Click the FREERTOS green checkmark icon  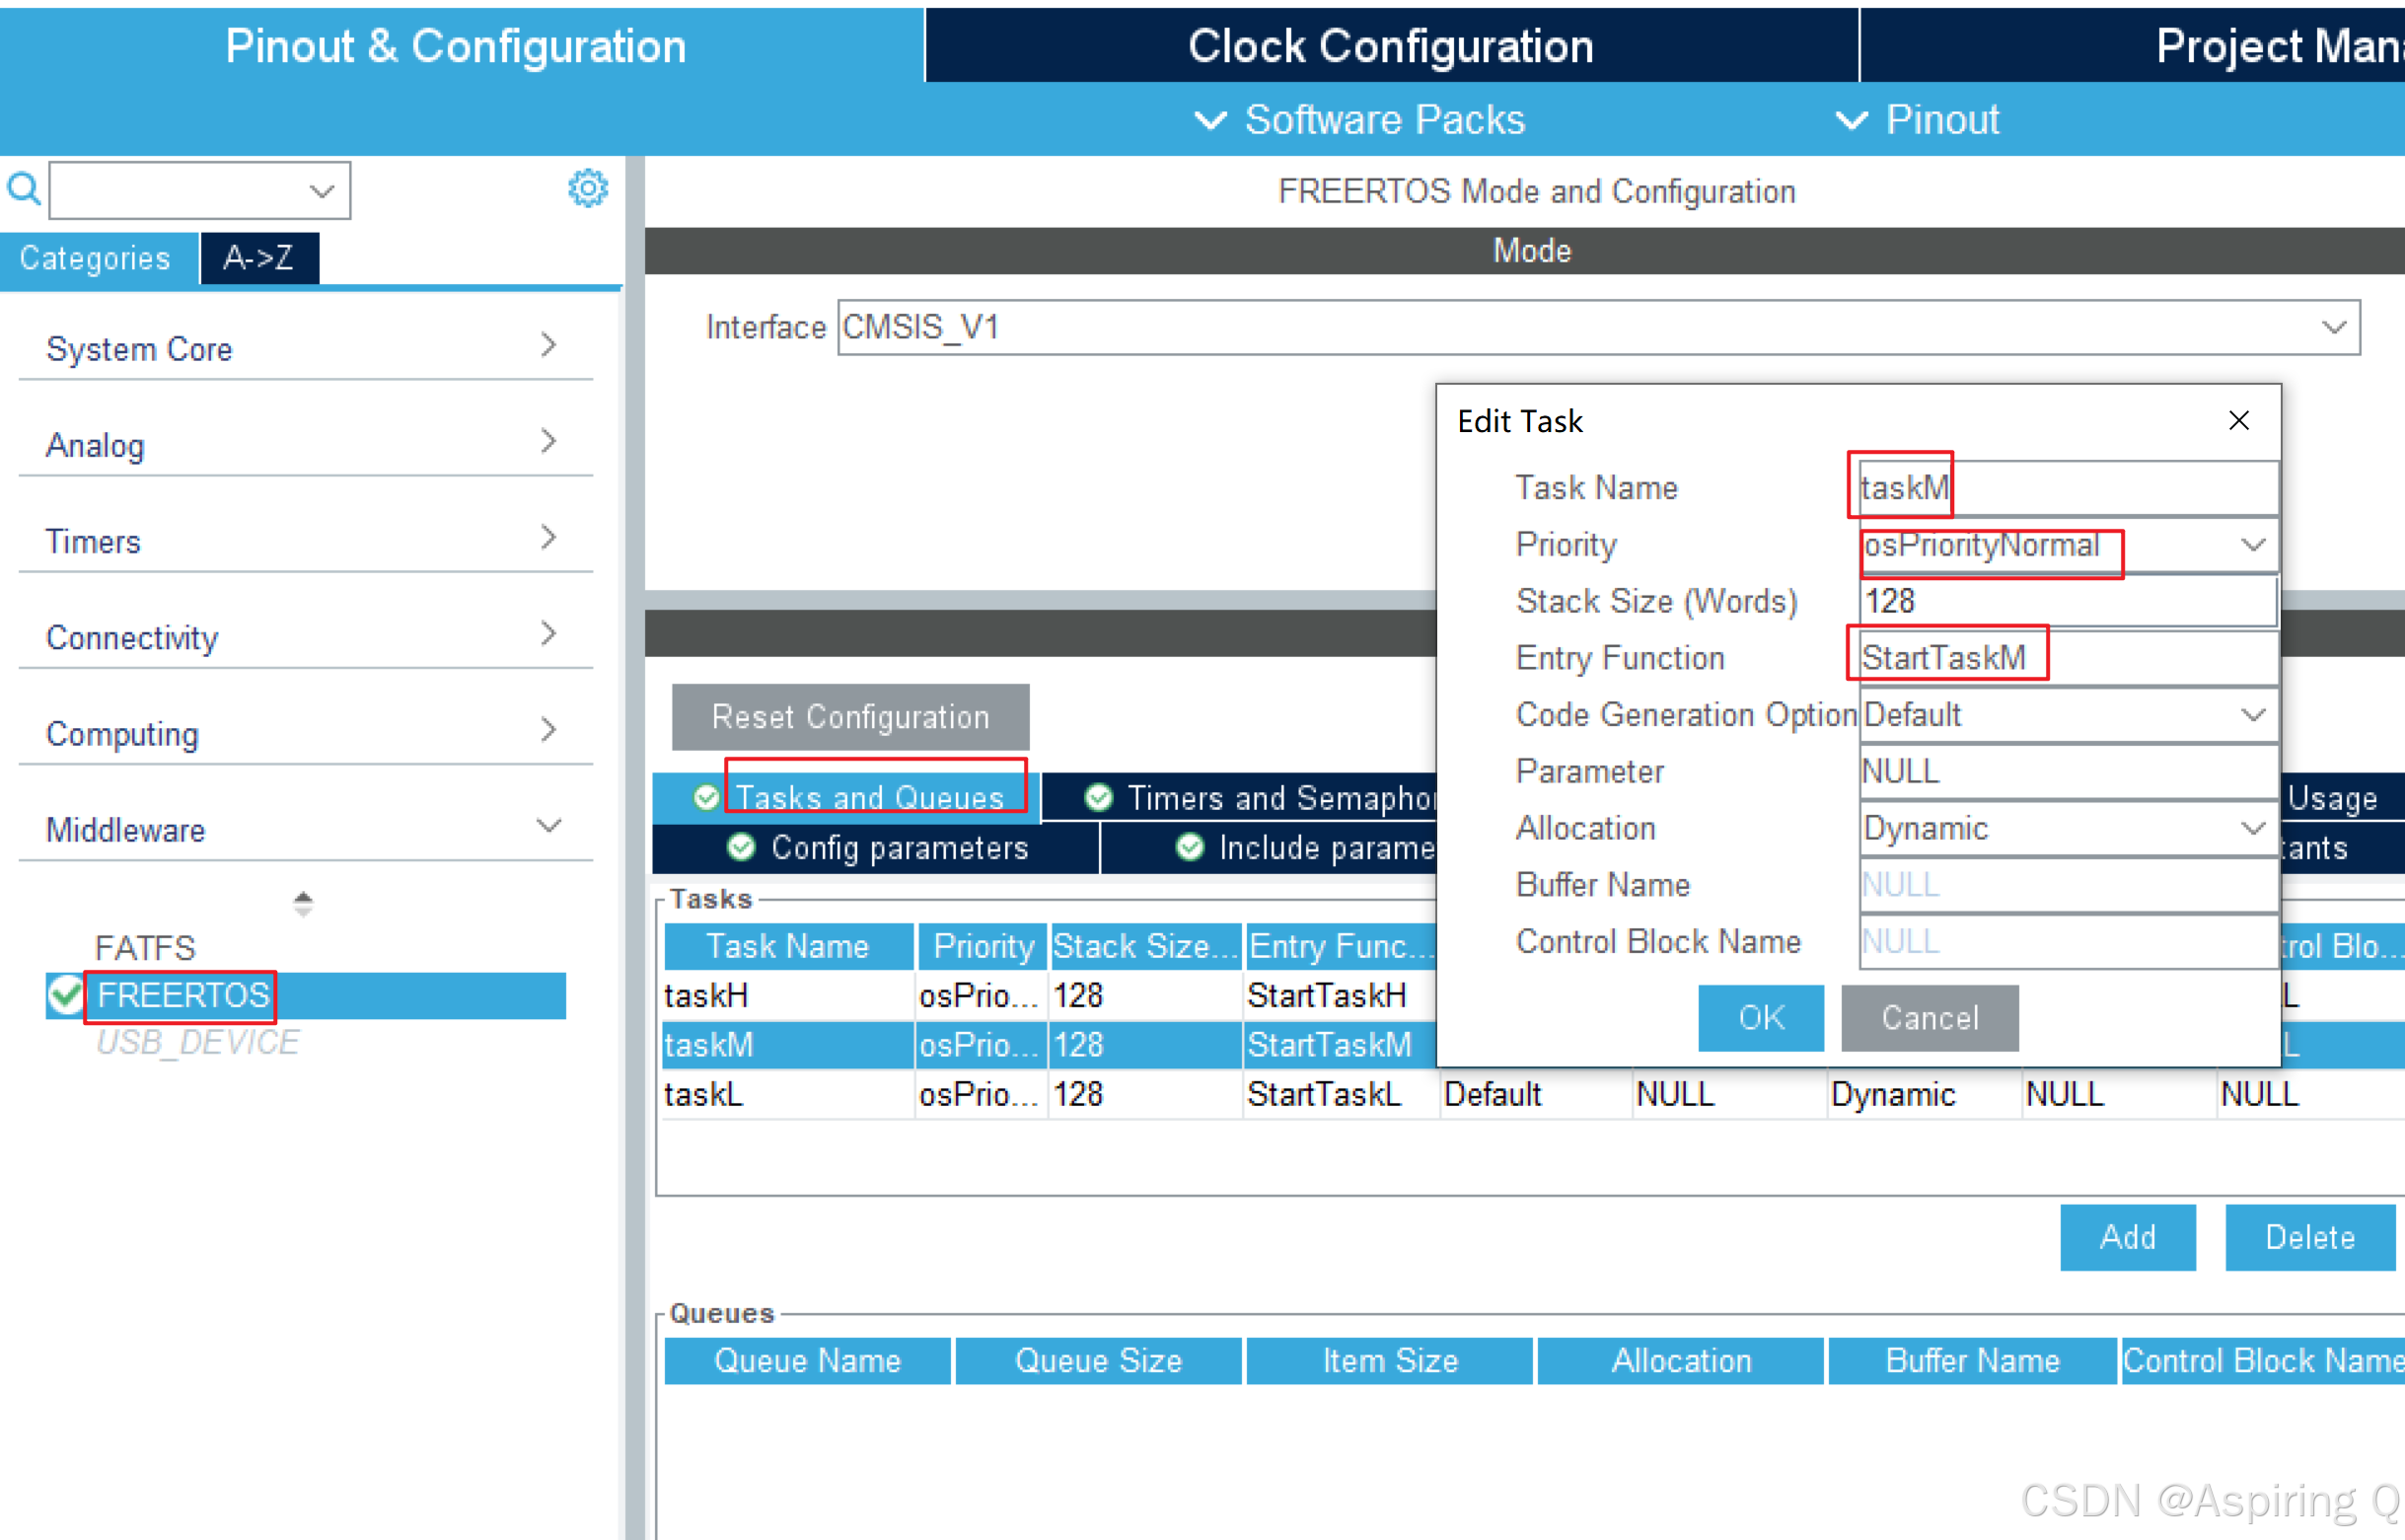66,995
